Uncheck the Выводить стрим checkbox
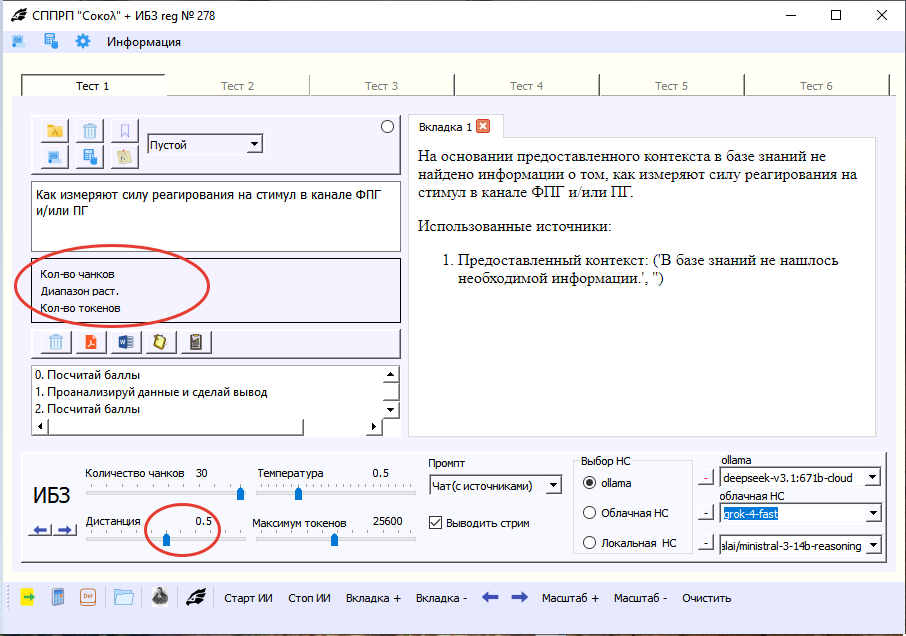The width and height of the screenshot is (906, 636). tap(435, 522)
